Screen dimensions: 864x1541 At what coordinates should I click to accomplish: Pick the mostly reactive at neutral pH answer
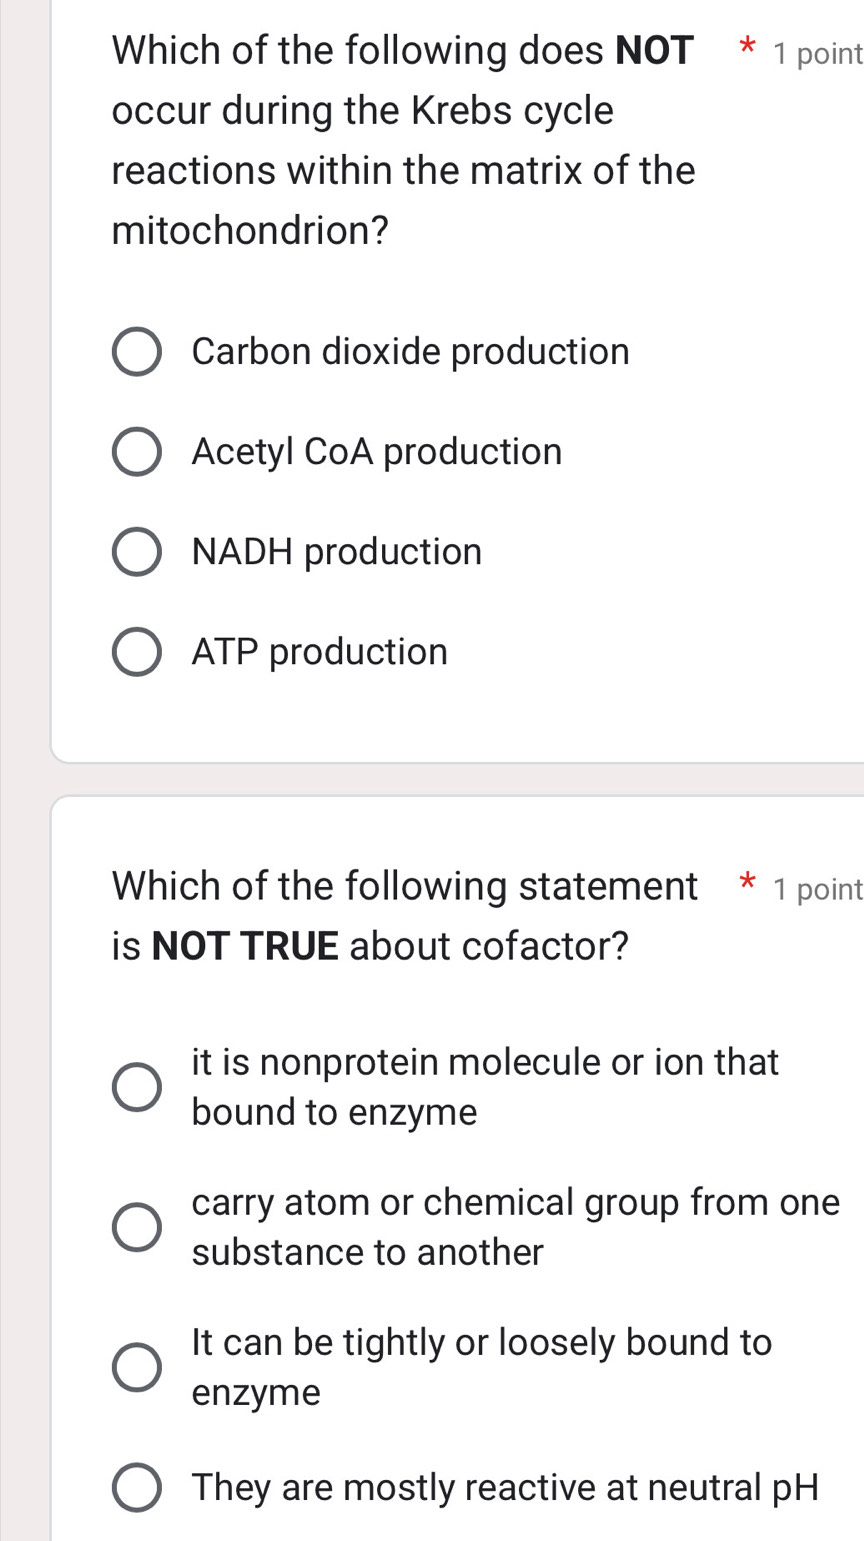coord(136,1487)
